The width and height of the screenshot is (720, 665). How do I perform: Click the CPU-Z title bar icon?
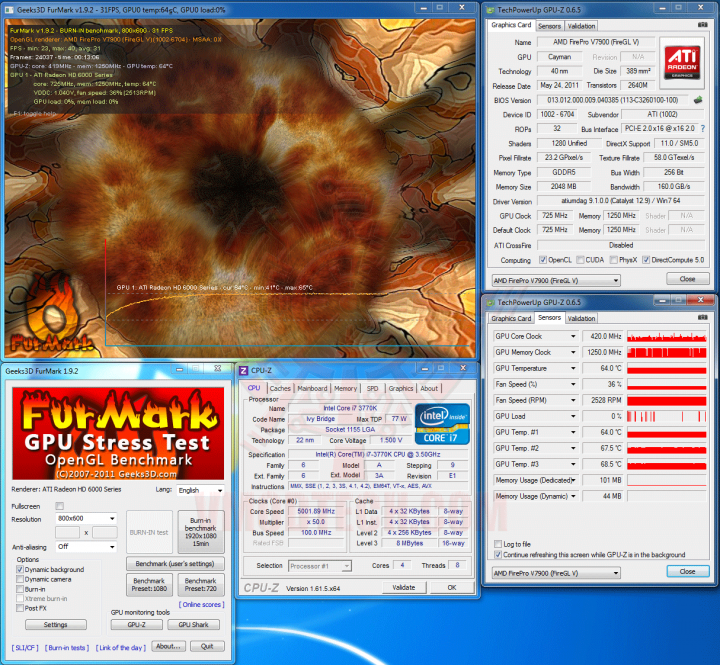244,370
